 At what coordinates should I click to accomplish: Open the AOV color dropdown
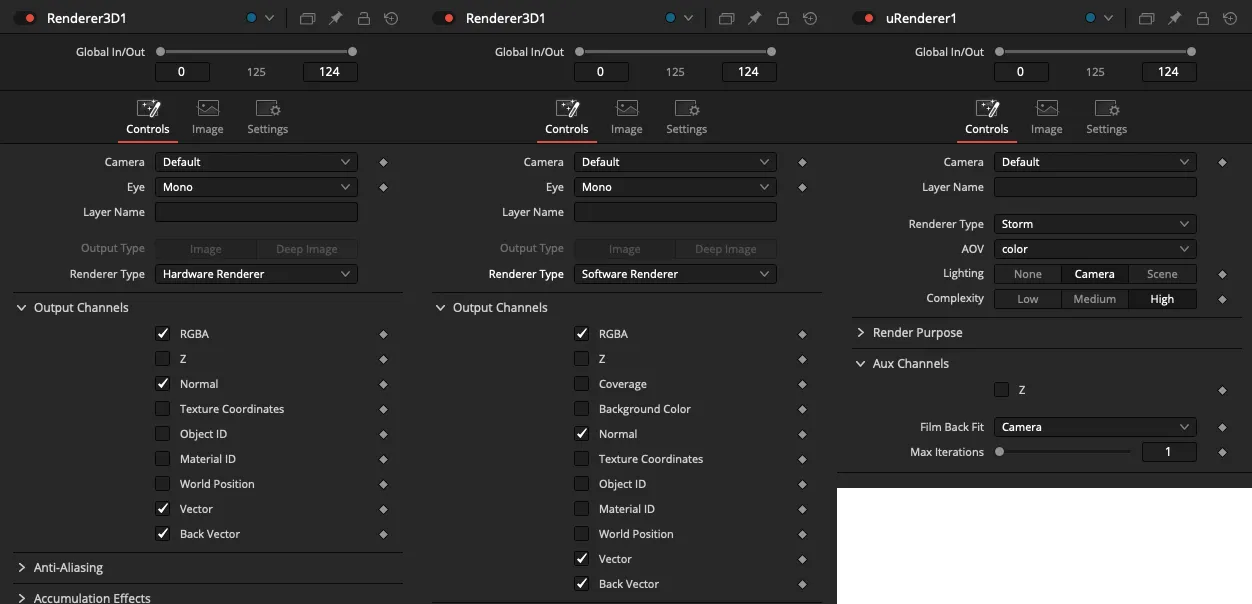pos(1095,249)
